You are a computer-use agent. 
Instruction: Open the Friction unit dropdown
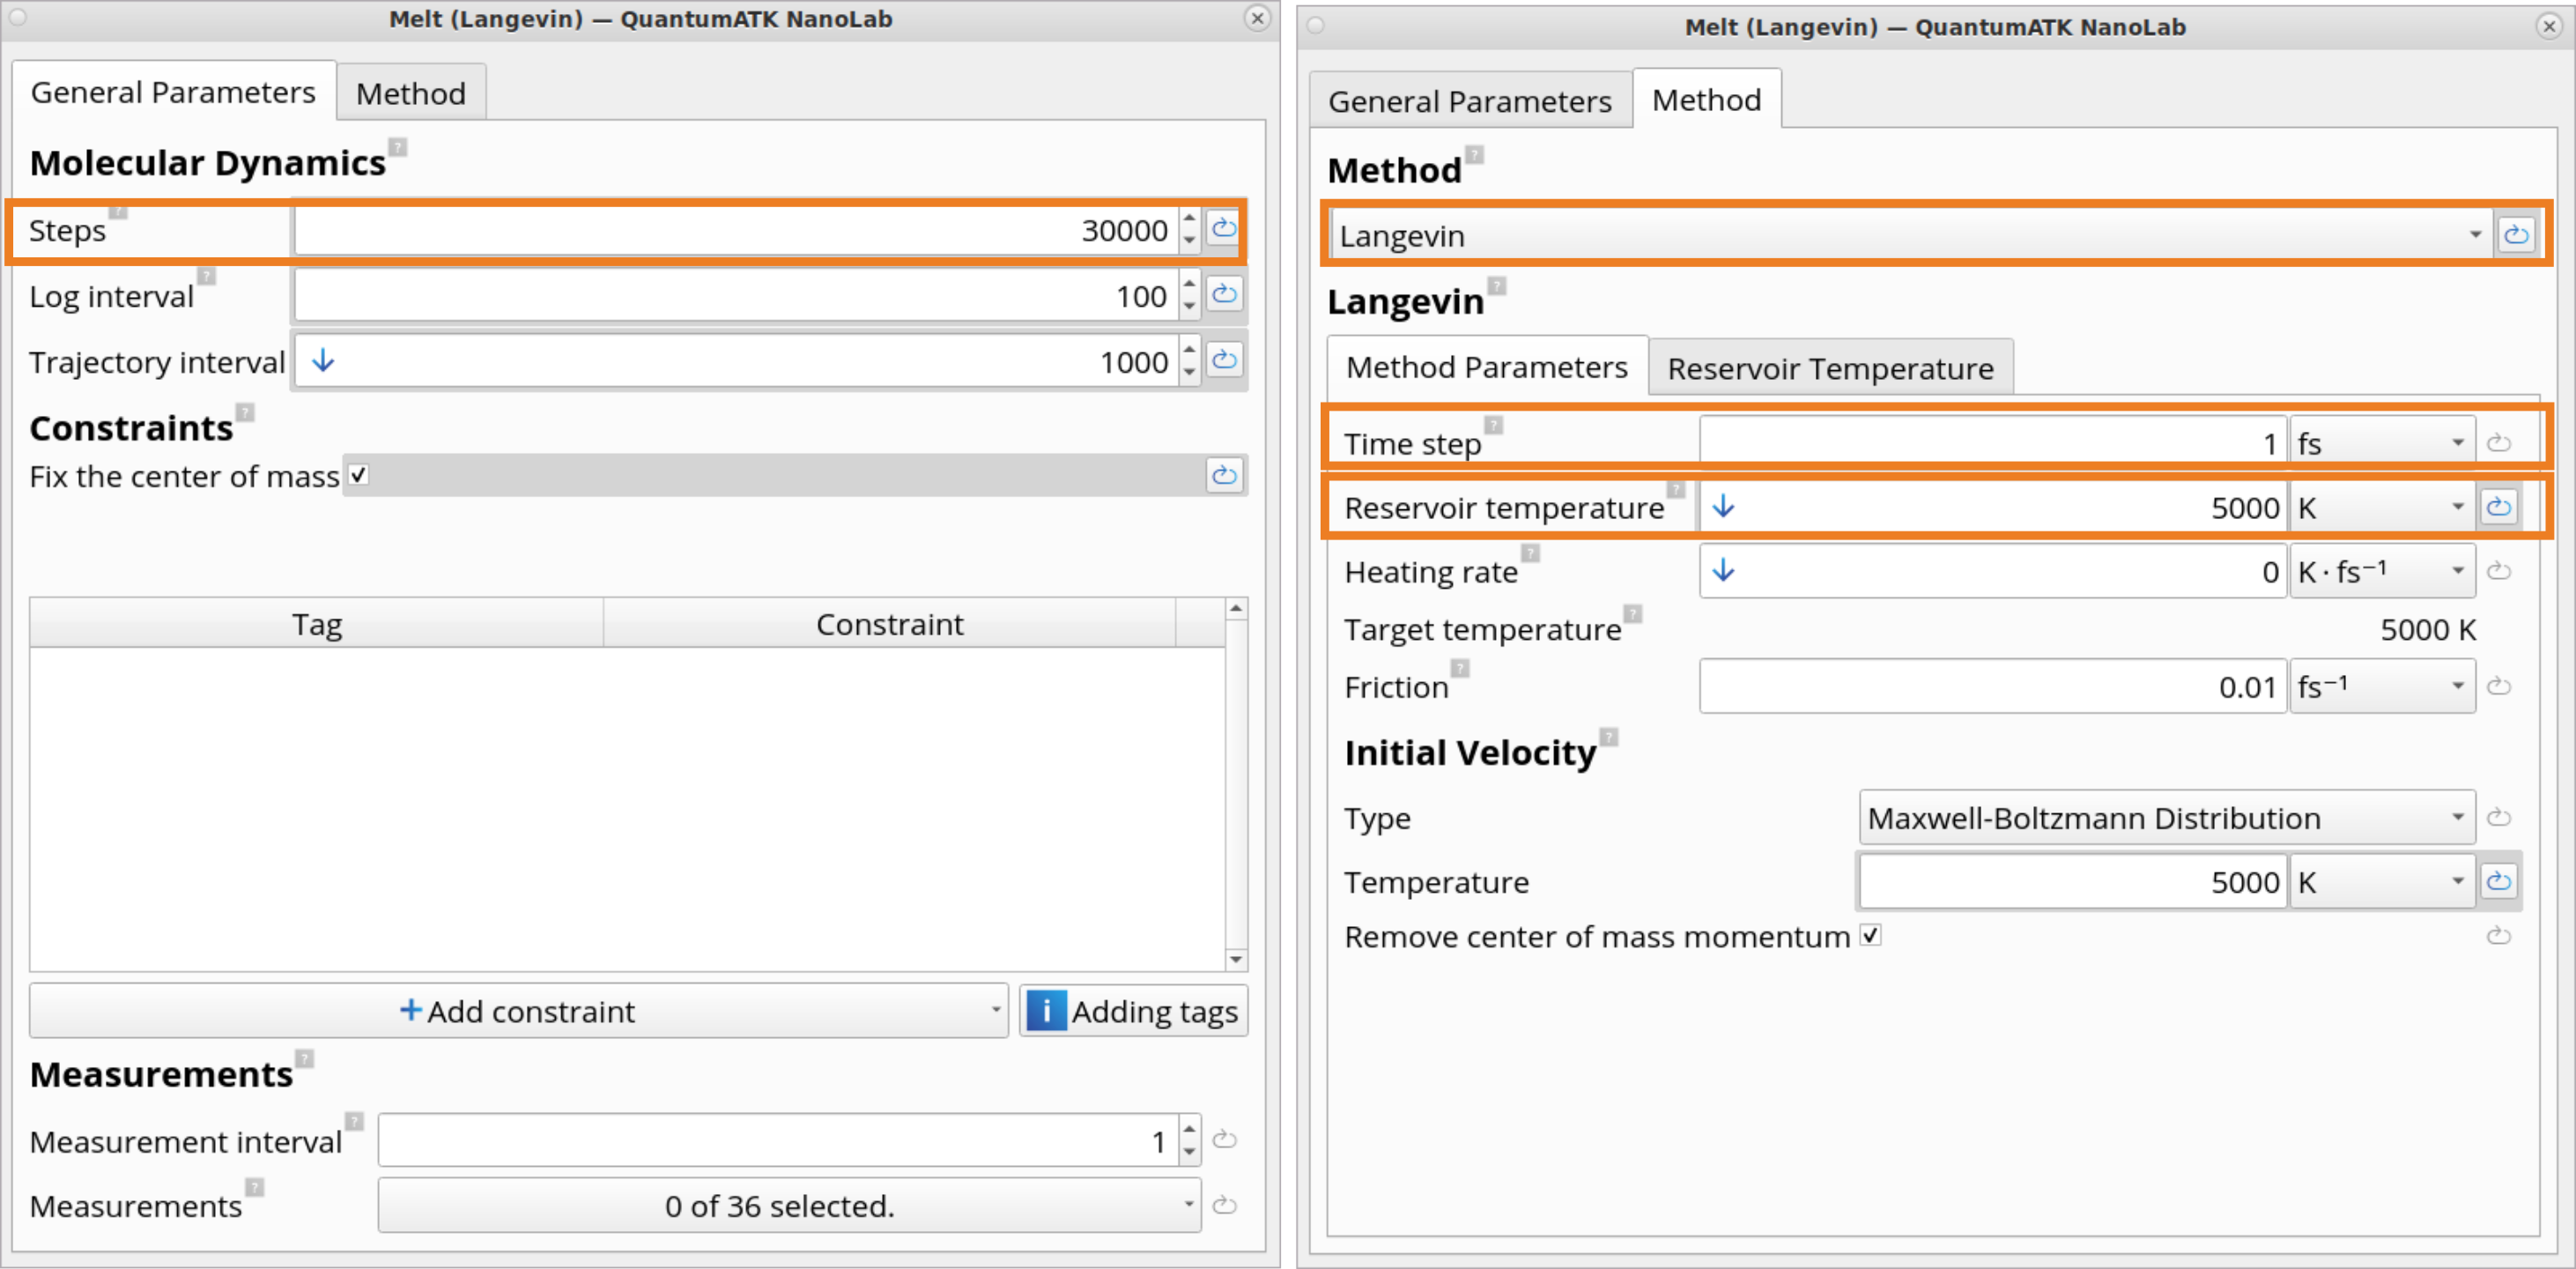coord(2382,686)
